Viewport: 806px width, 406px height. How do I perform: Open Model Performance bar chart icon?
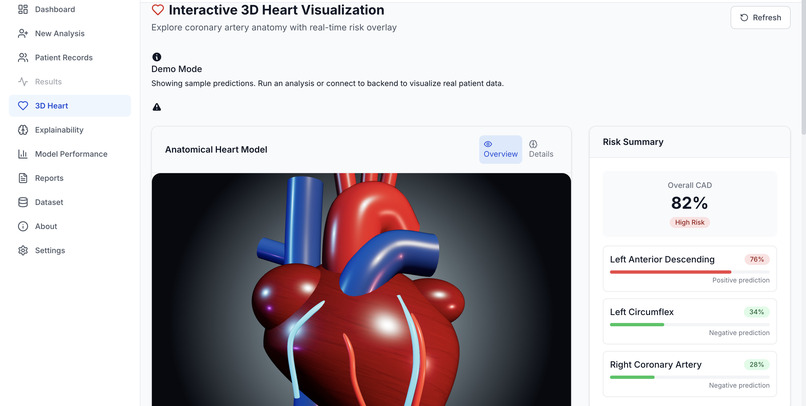[x=23, y=154]
